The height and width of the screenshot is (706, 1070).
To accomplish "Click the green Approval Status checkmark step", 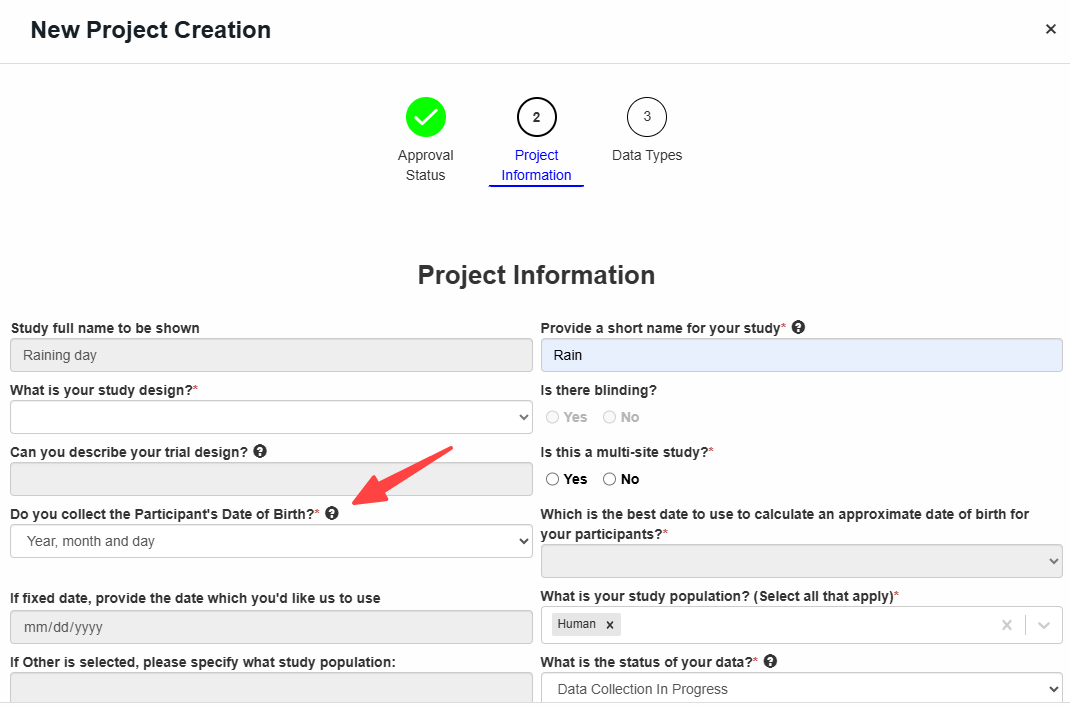I will 426,117.
